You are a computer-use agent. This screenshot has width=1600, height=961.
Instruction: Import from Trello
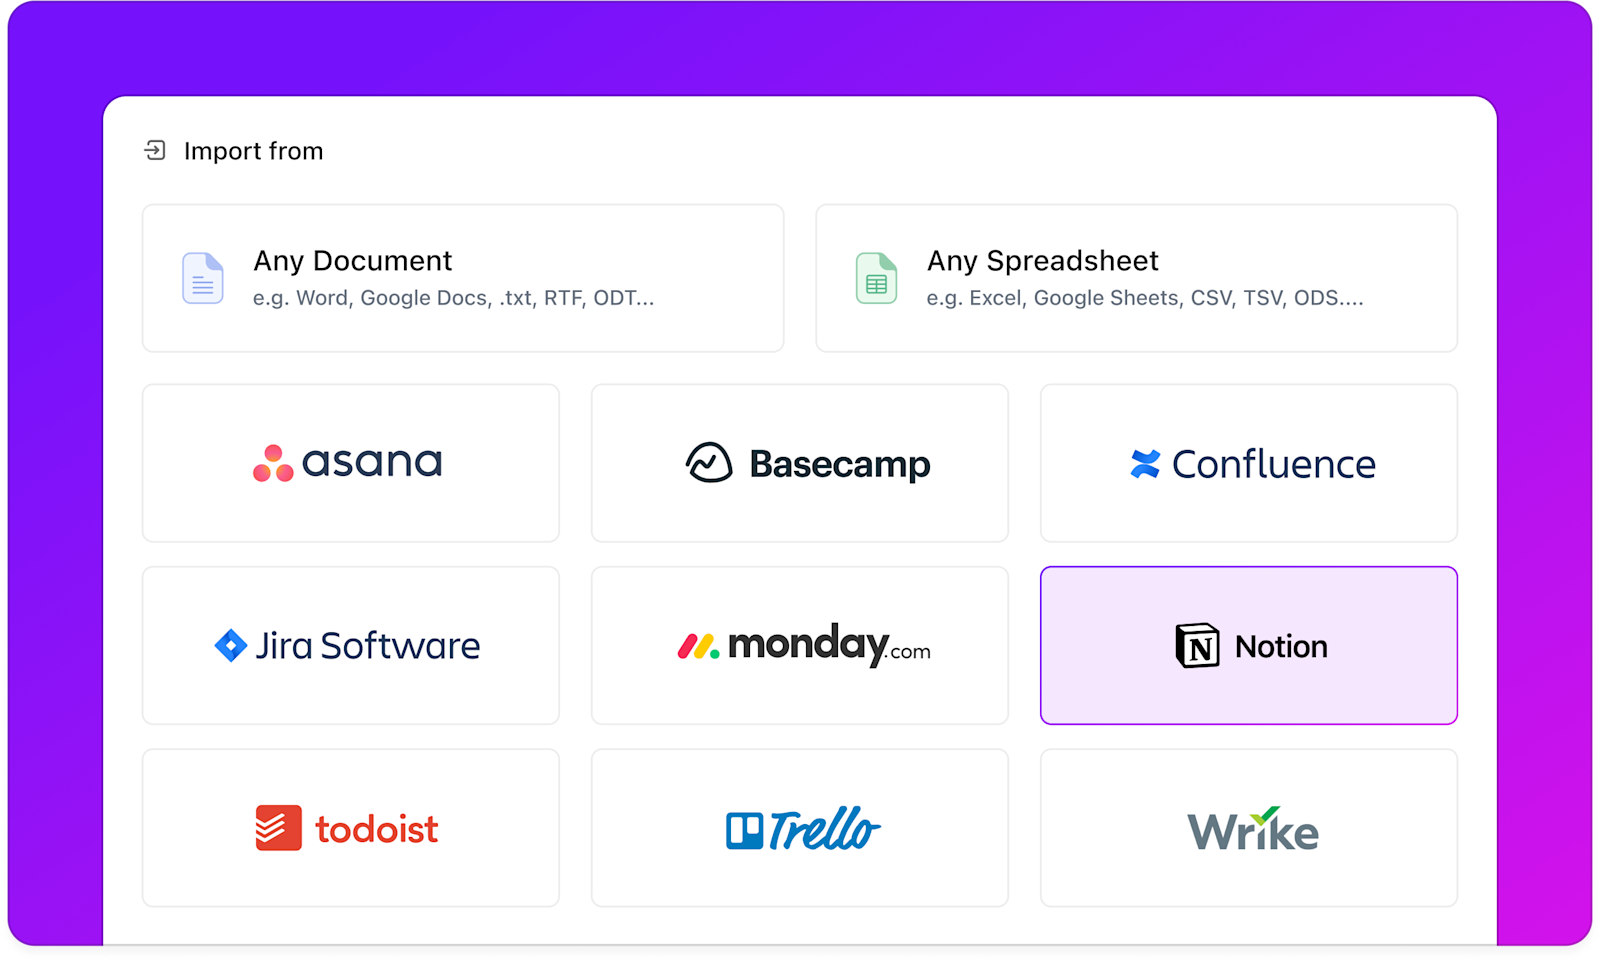pos(799,828)
